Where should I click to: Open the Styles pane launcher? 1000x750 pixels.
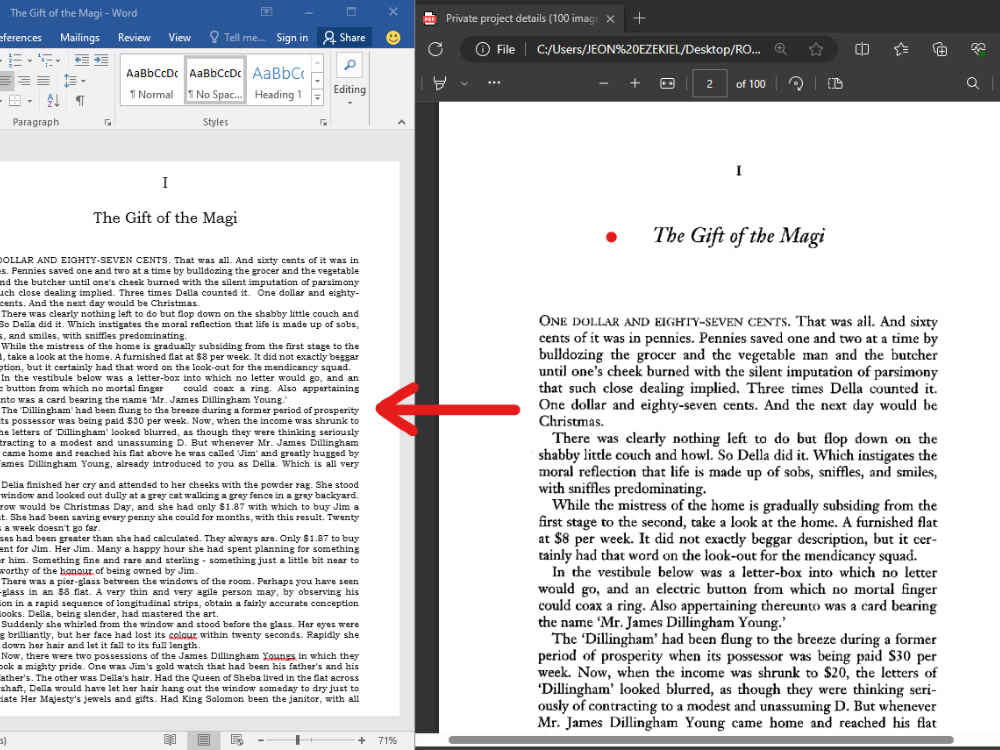click(x=323, y=122)
